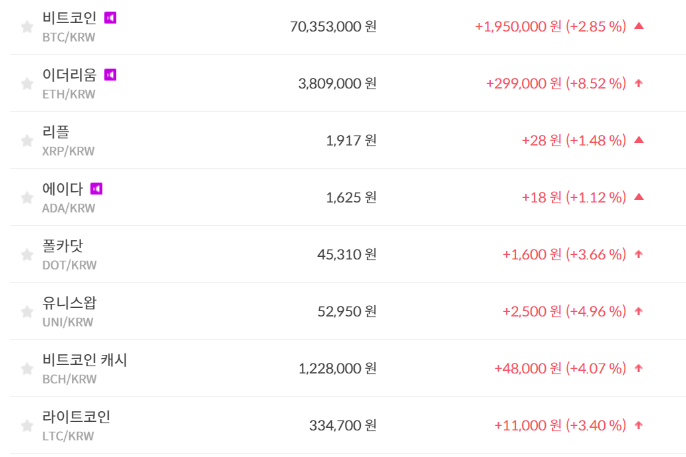Click the red triangle in the BTC/KRW row
The width and height of the screenshot is (686, 457).
pos(639,26)
